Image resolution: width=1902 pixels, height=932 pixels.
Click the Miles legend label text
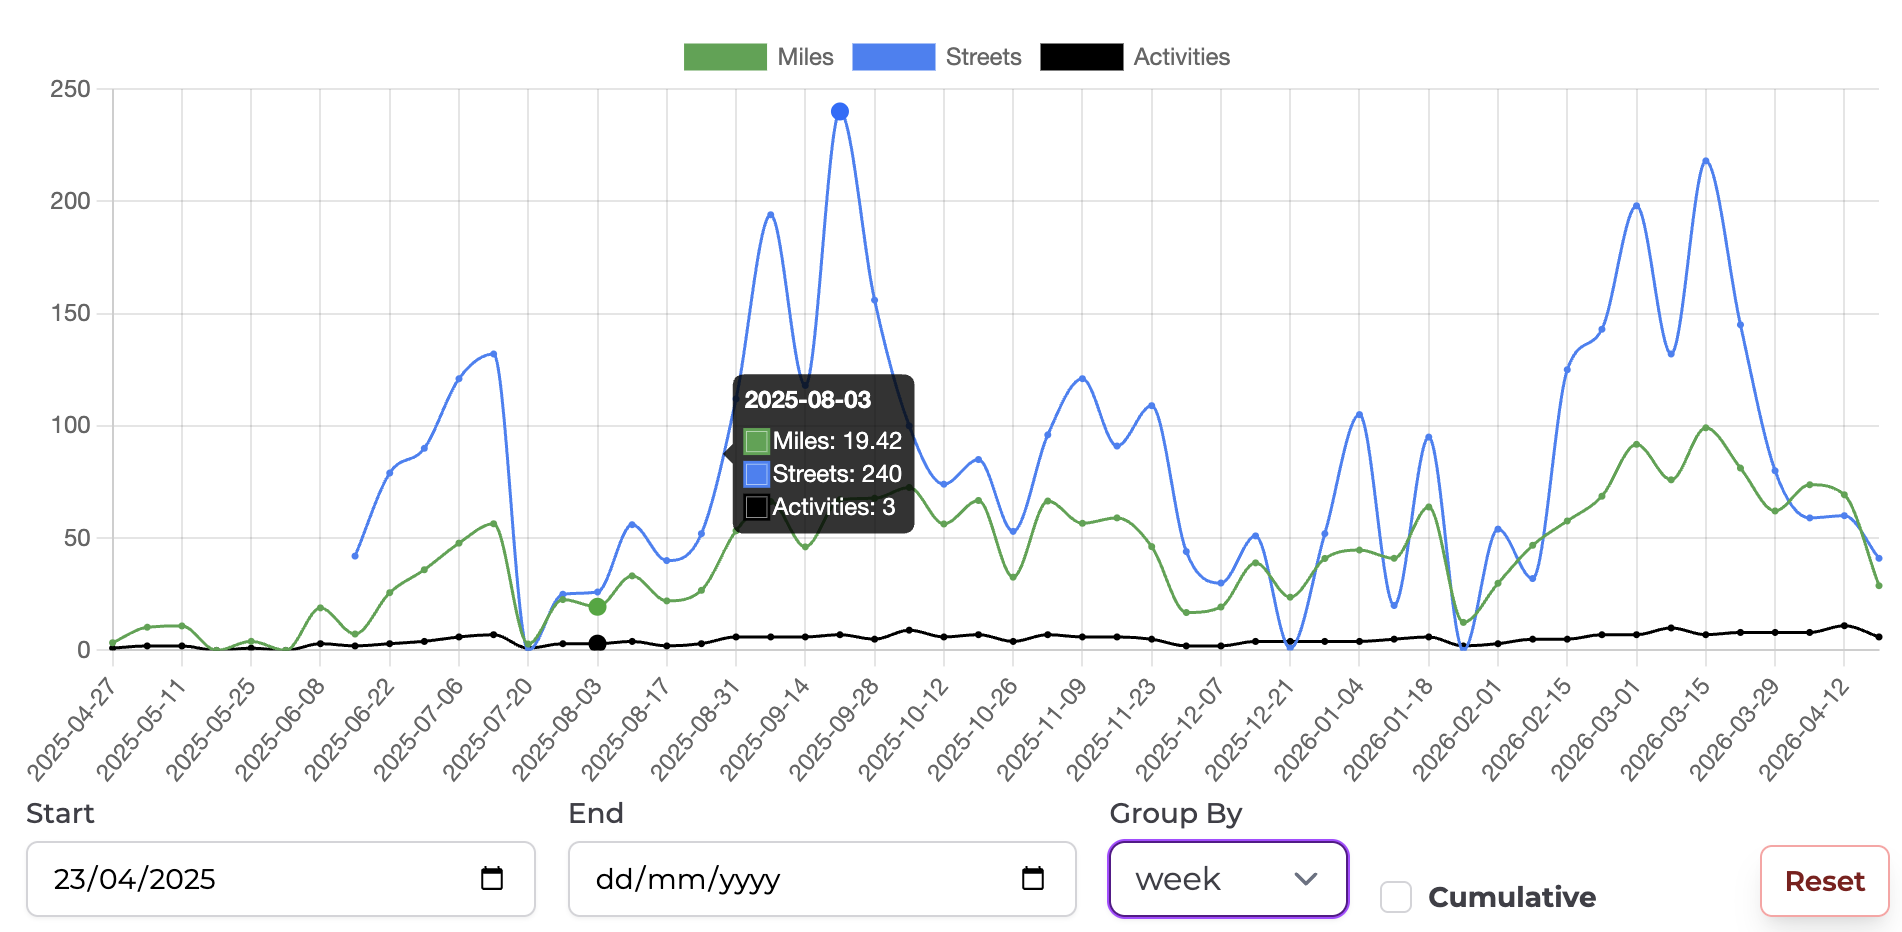(x=805, y=57)
